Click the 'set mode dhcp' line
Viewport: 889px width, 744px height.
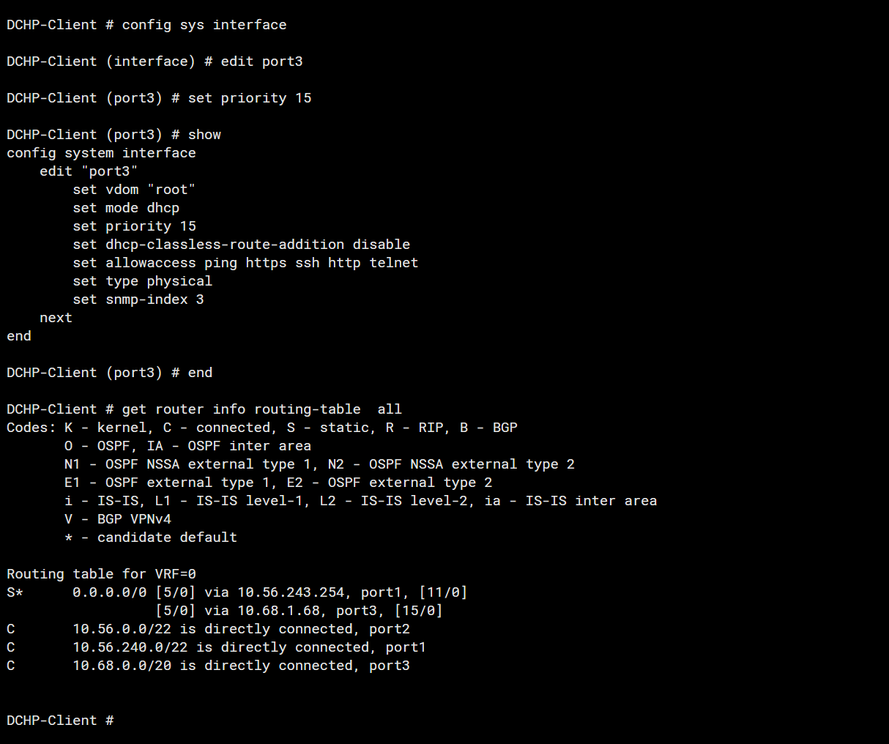point(126,208)
